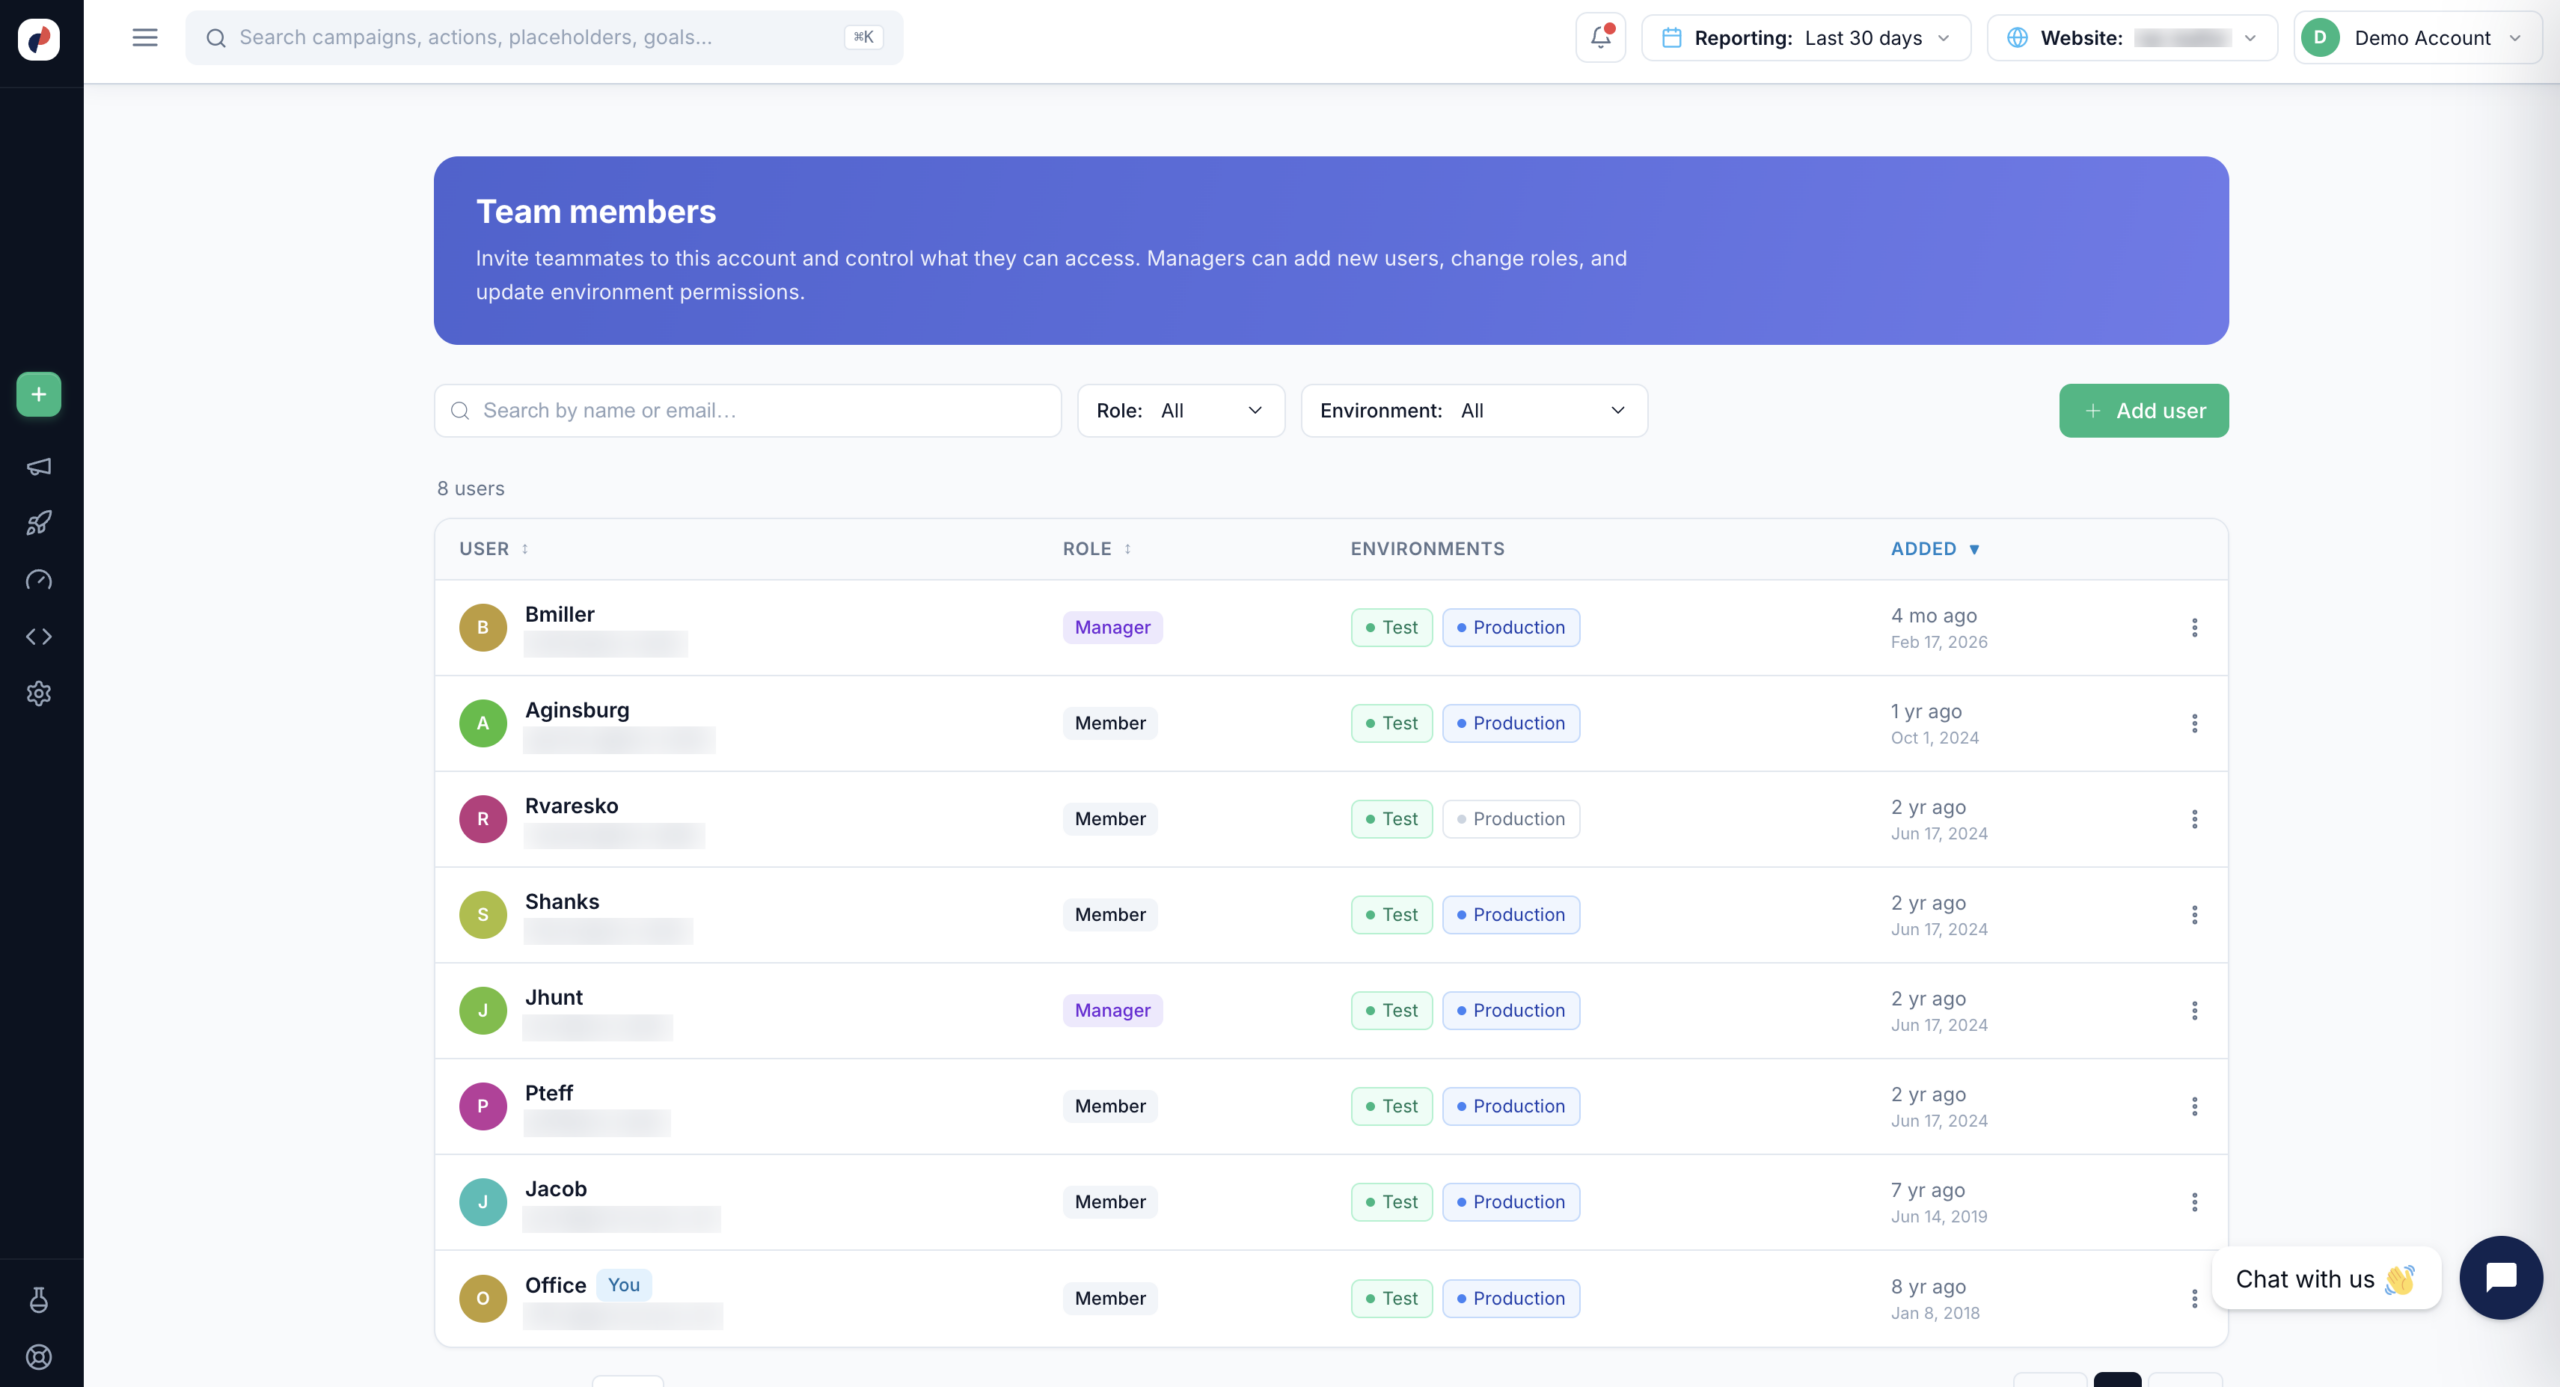The height and width of the screenshot is (1387, 2560).
Task: Open the code brackets icon in sidebar
Action: pyautogui.click(x=39, y=637)
